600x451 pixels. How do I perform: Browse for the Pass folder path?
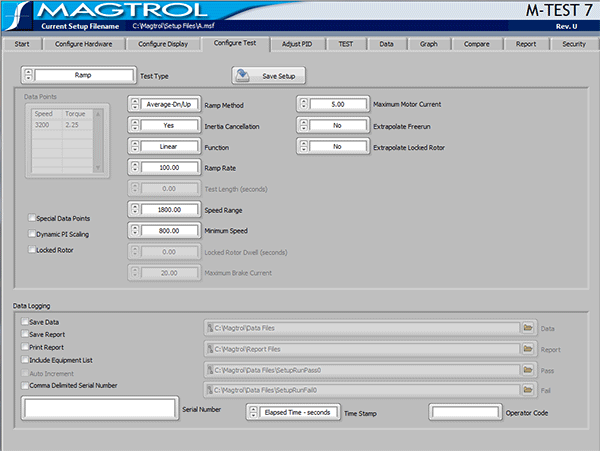(x=528, y=370)
